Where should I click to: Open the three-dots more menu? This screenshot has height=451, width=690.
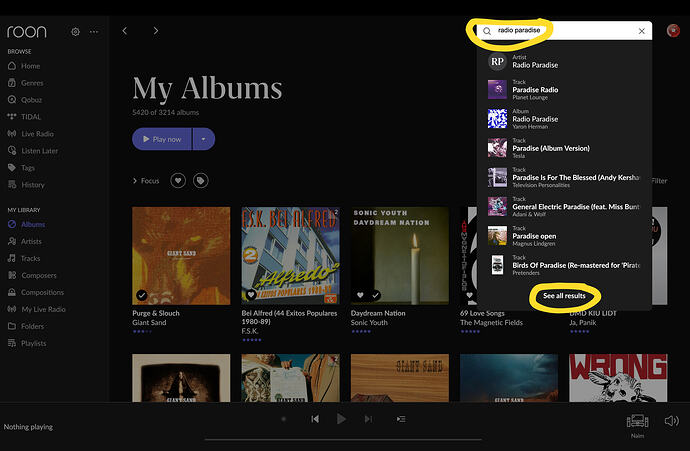coord(94,32)
